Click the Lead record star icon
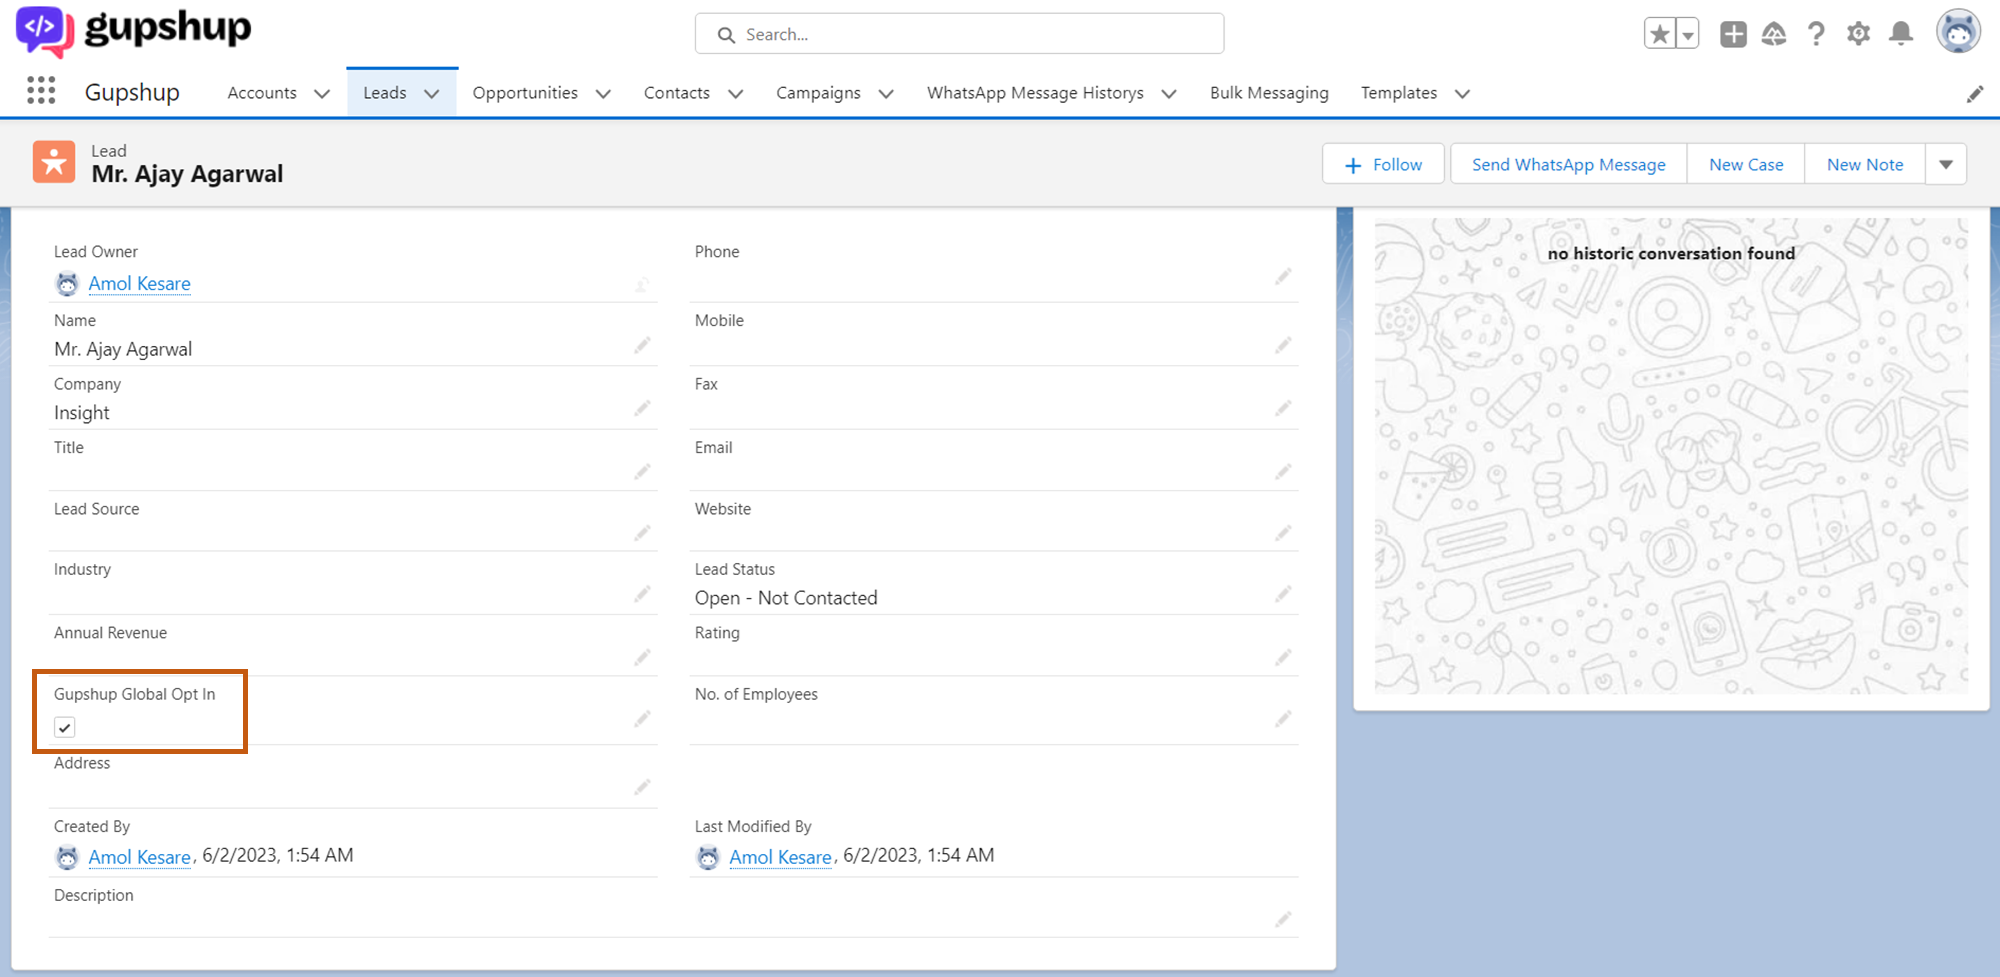The height and width of the screenshot is (977, 2000). click(54, 161)
